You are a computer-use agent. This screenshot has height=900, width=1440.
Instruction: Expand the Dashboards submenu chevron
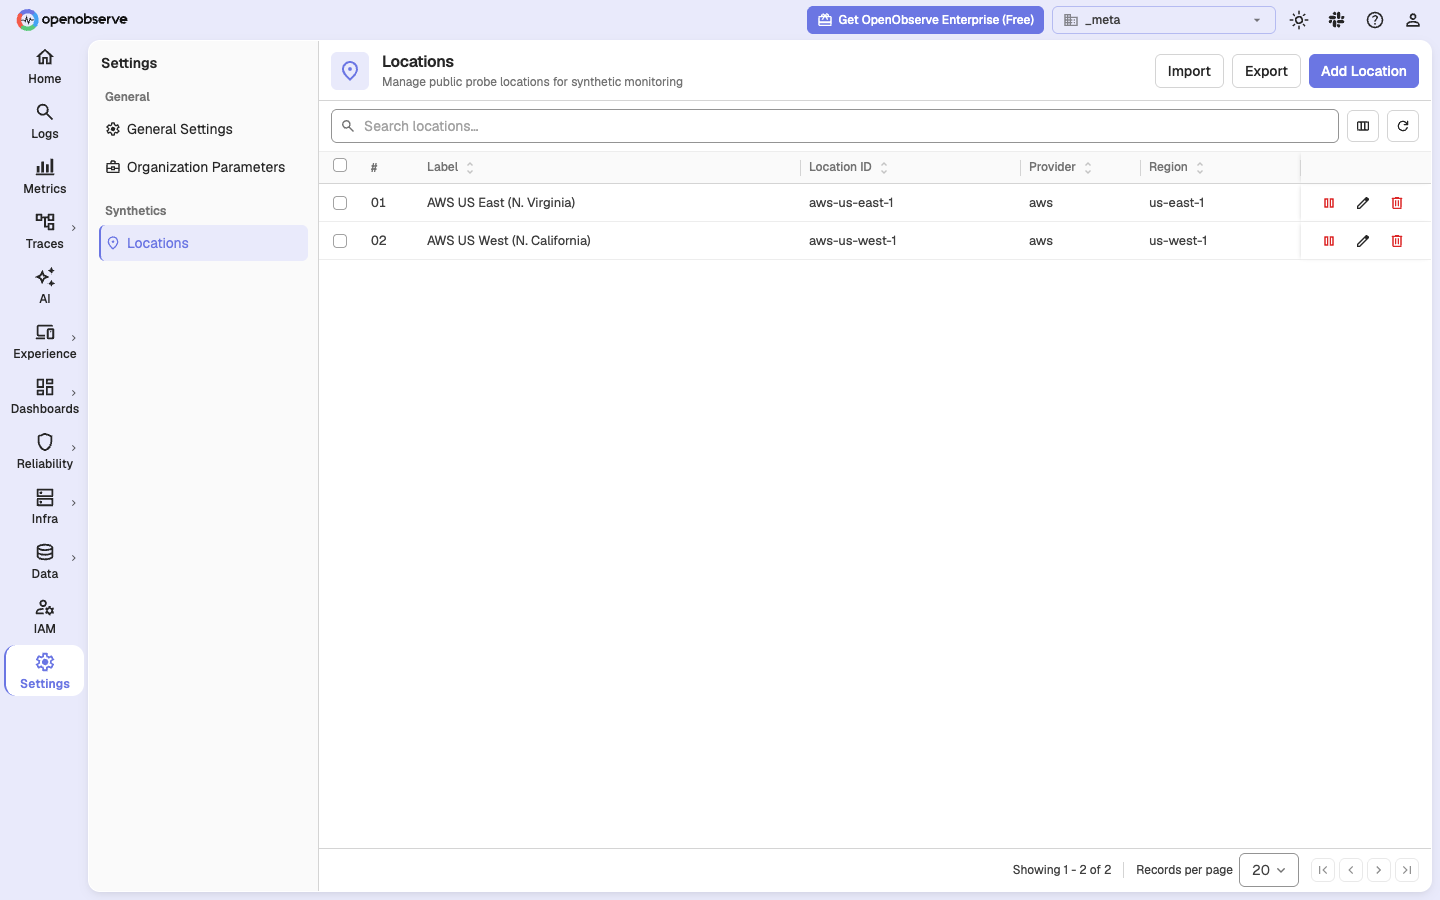(74, 393)
